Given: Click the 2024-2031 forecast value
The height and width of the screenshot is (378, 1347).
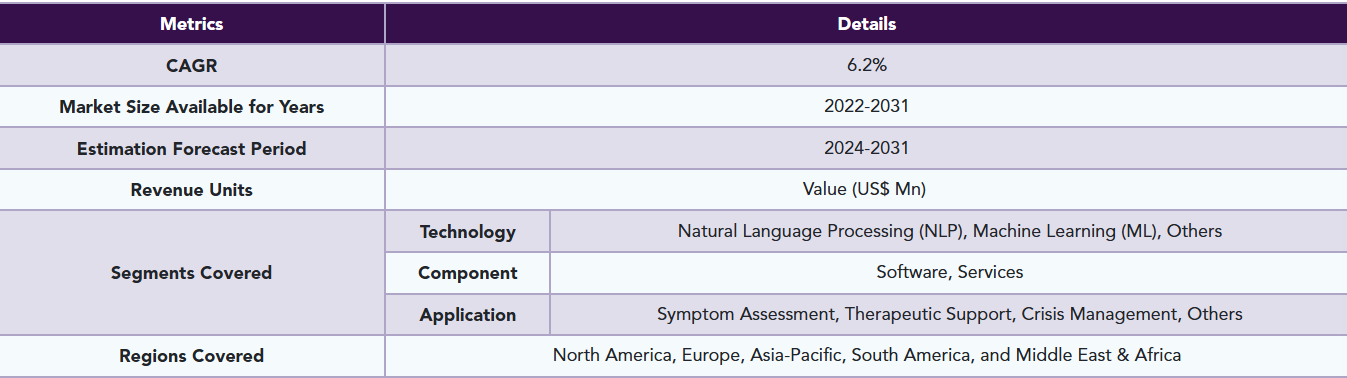Looking at the screenshot, I should point(866,148).
